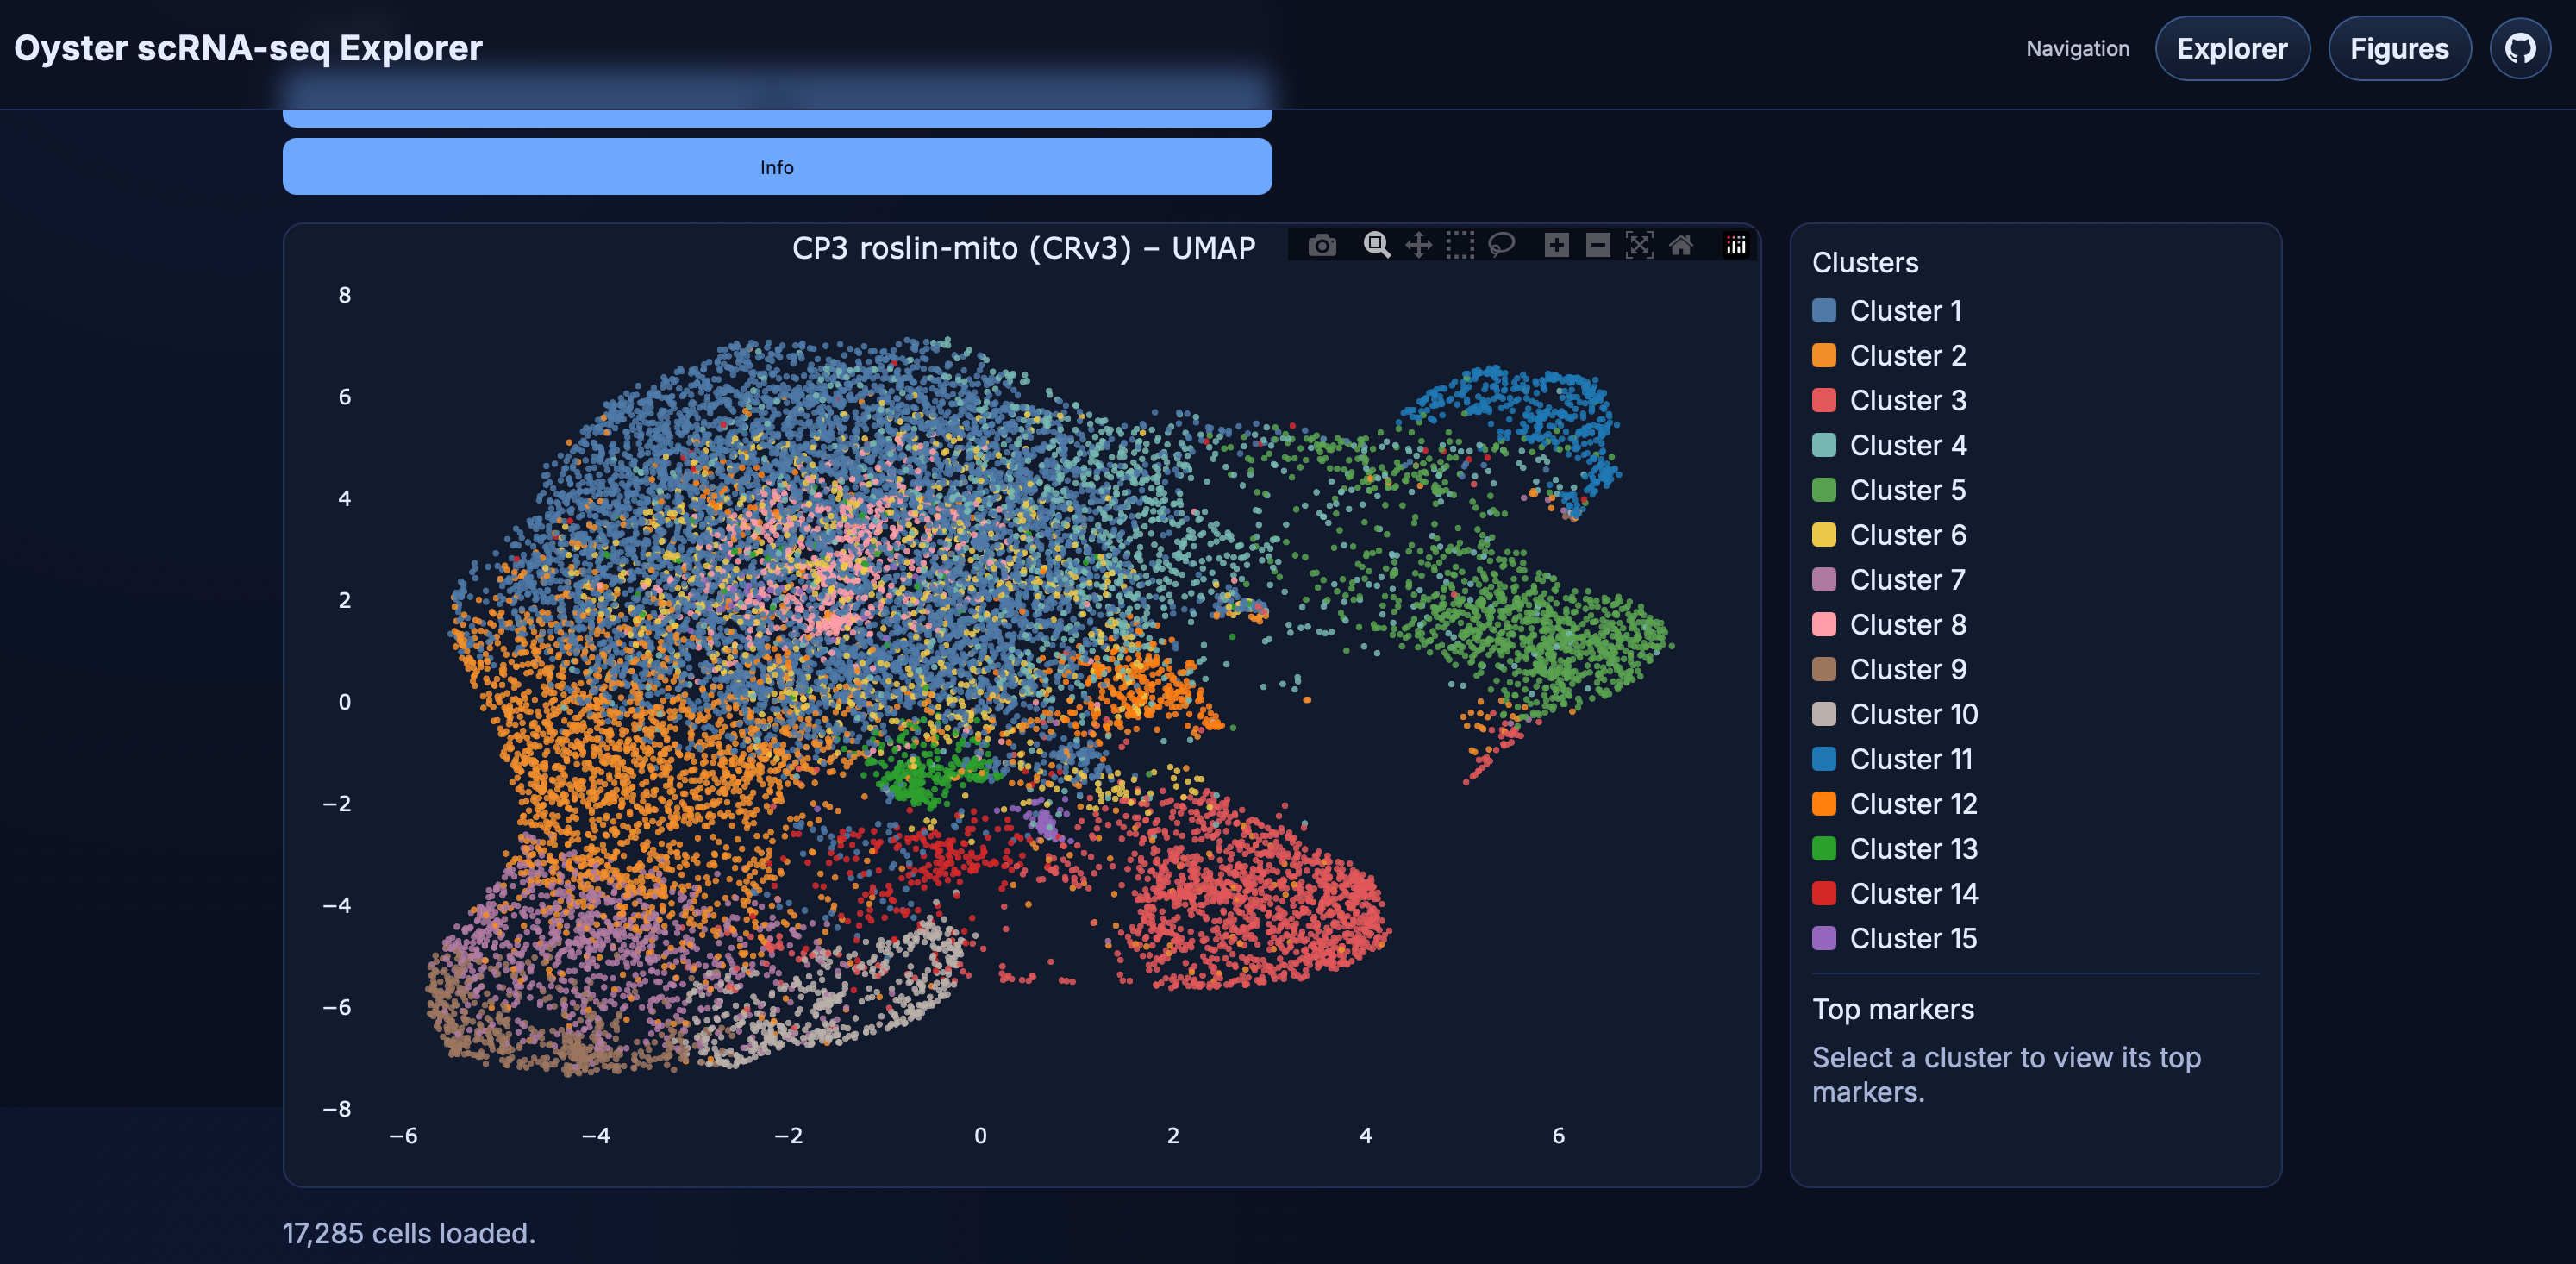Switch to the Figures page
Viewport: 2576px width, 1264px height.
[x=2398, y=48]
